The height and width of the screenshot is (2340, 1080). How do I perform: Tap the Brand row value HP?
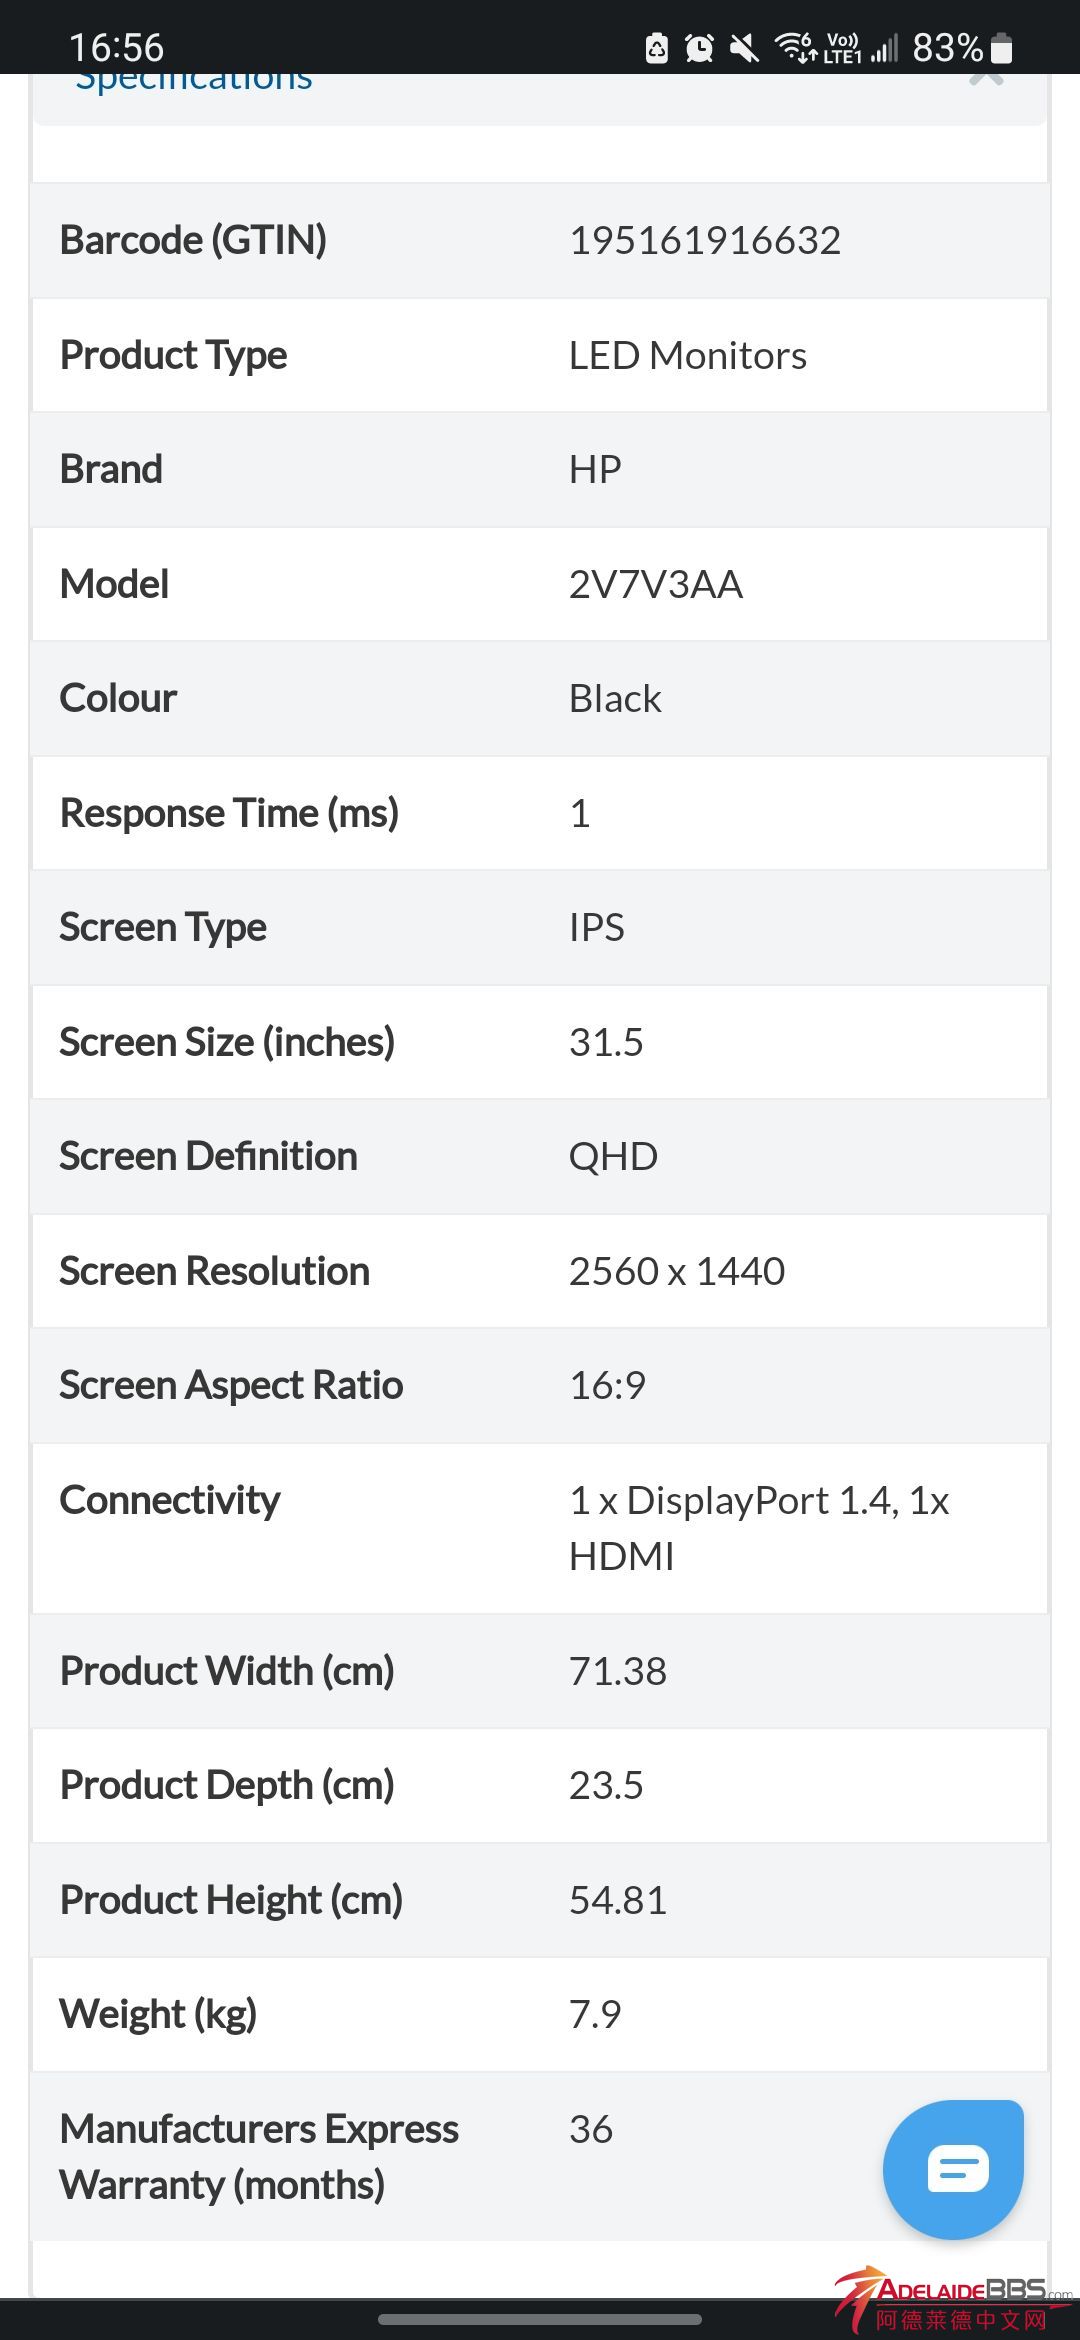(595, 469)
